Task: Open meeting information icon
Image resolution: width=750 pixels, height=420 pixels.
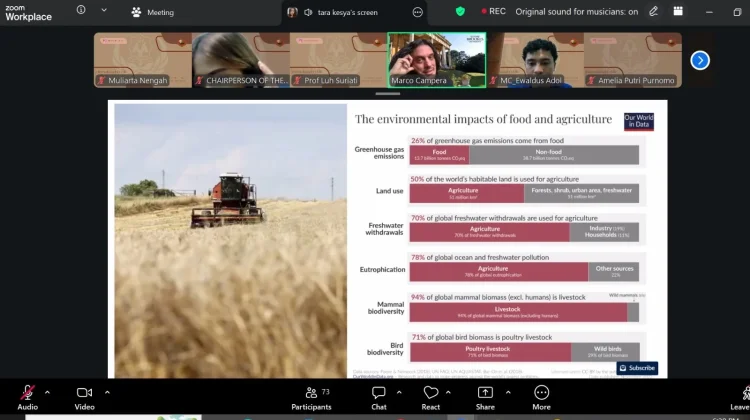Action: (x=81, y=10)
